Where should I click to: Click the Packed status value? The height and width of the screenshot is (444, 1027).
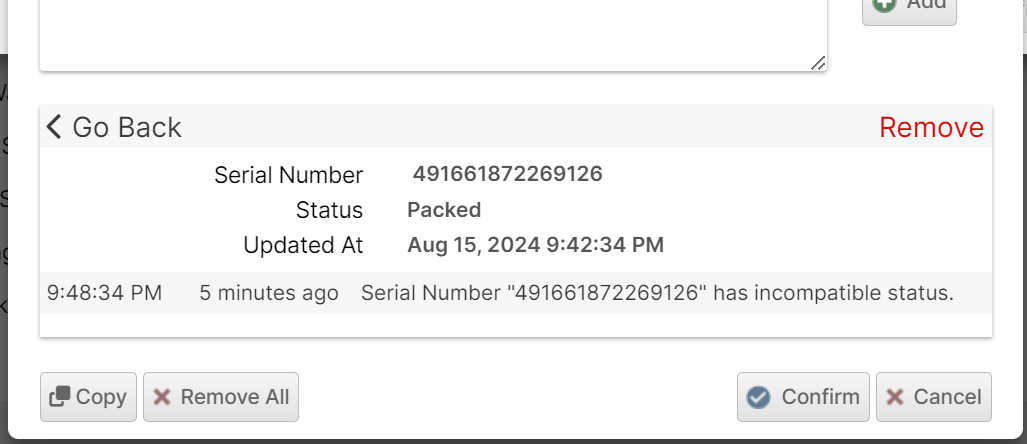444,210
